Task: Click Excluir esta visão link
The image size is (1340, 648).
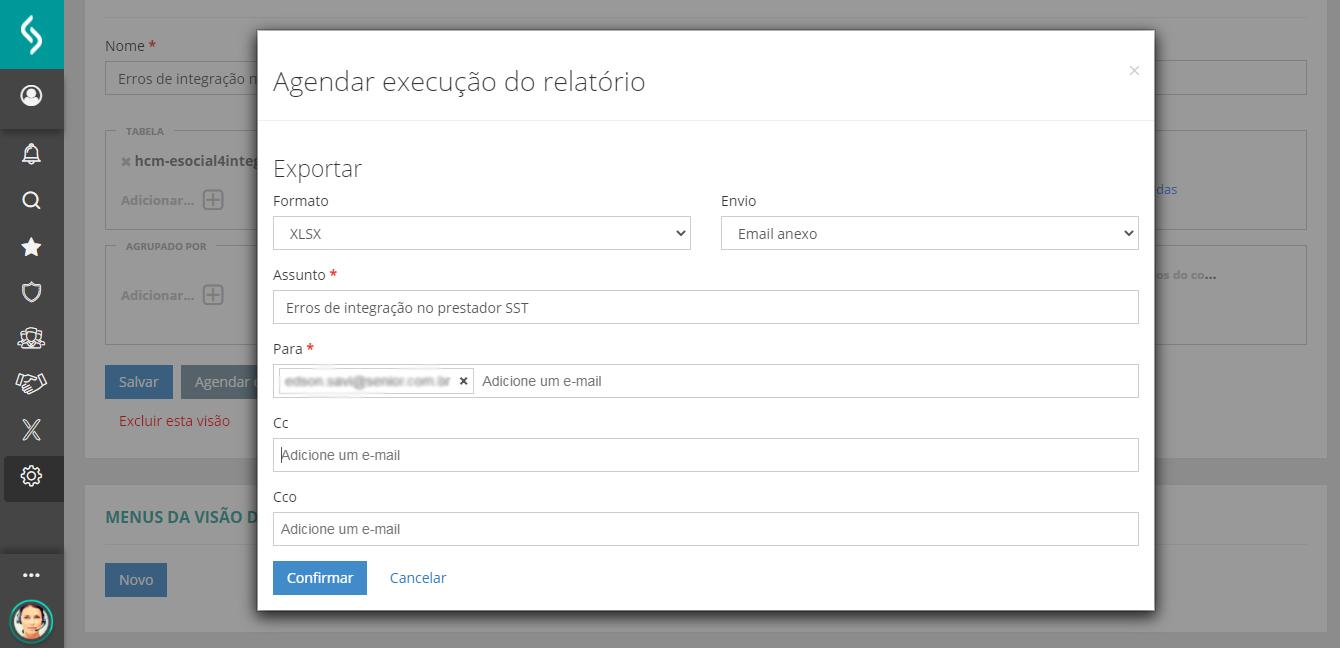Action: coord(174,421)
